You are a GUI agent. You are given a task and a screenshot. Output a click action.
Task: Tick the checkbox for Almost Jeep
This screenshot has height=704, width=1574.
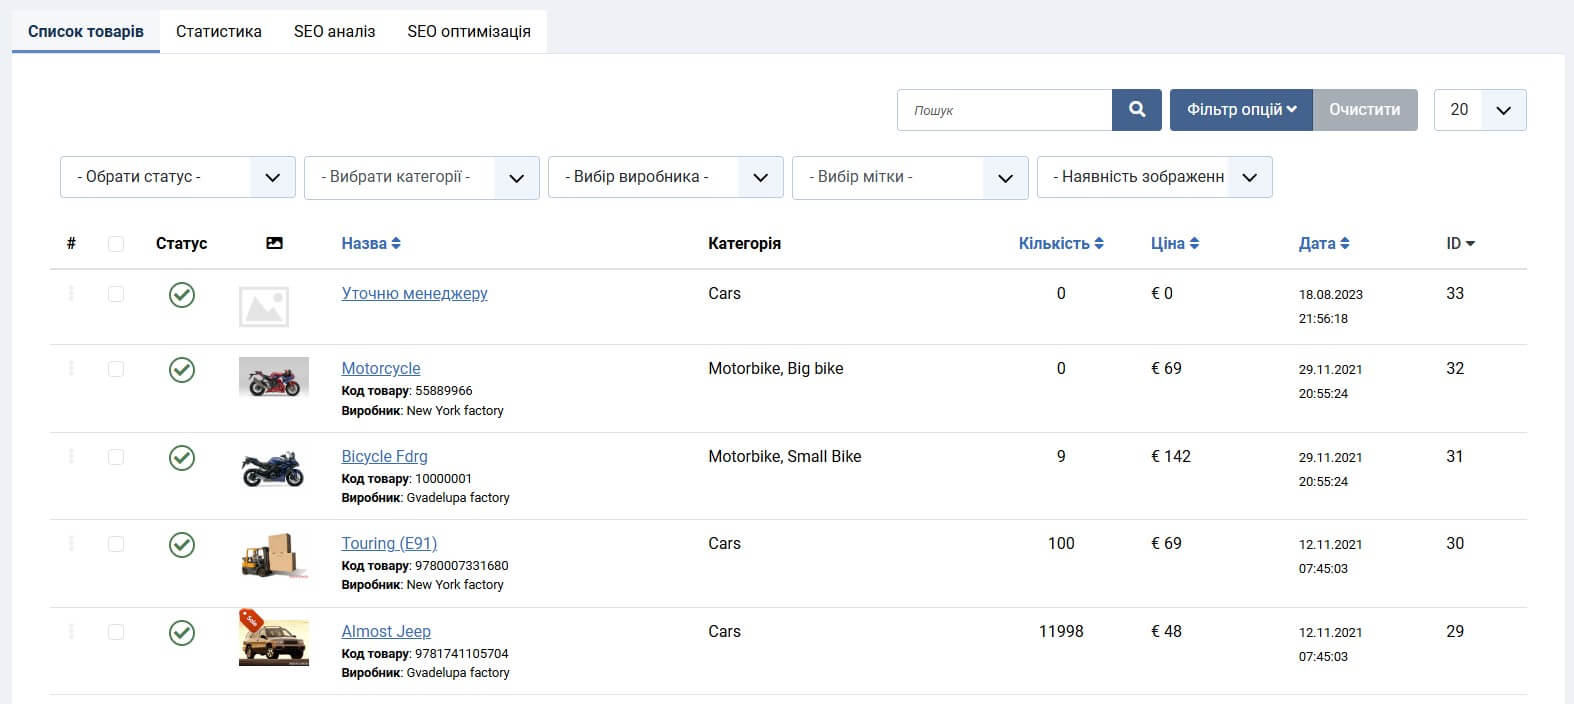pyautogui.click(x=116, y=632)
